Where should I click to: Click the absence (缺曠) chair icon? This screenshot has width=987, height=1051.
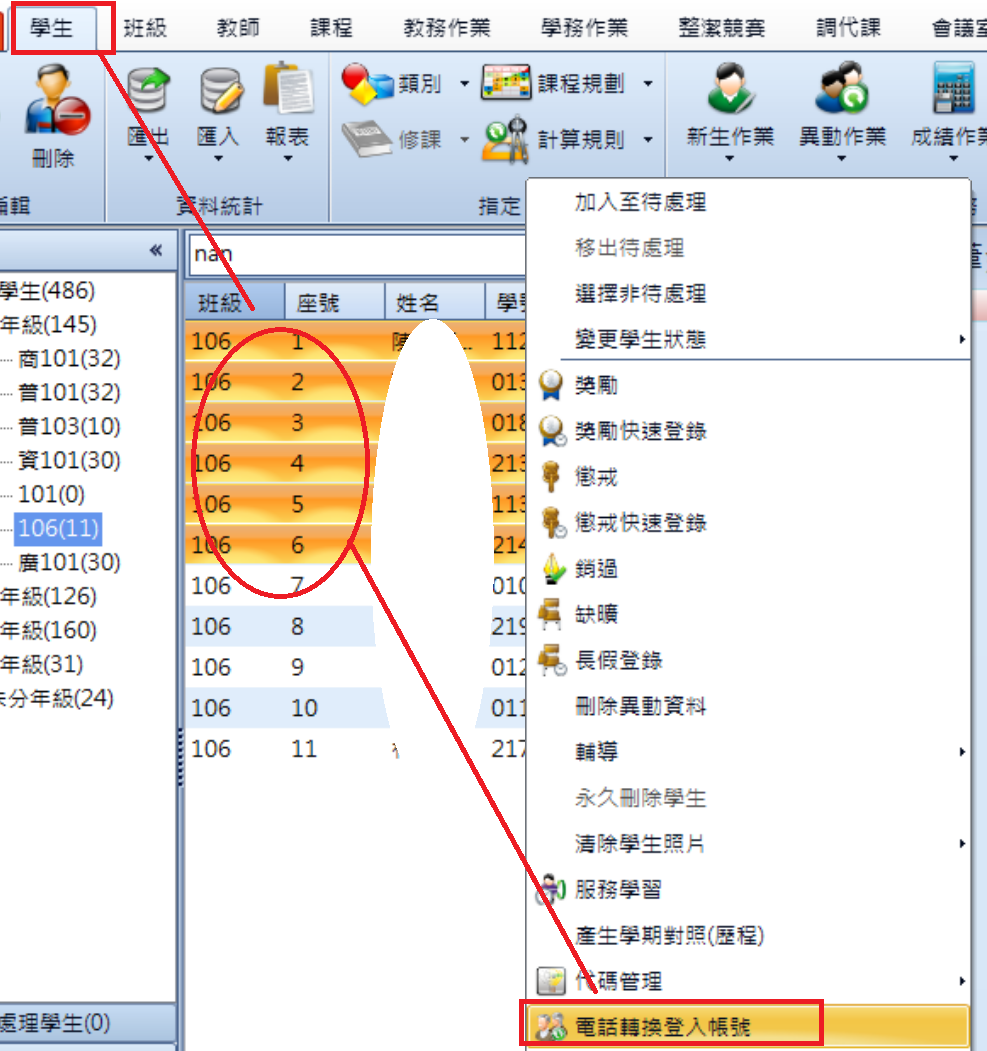(551, 614)
